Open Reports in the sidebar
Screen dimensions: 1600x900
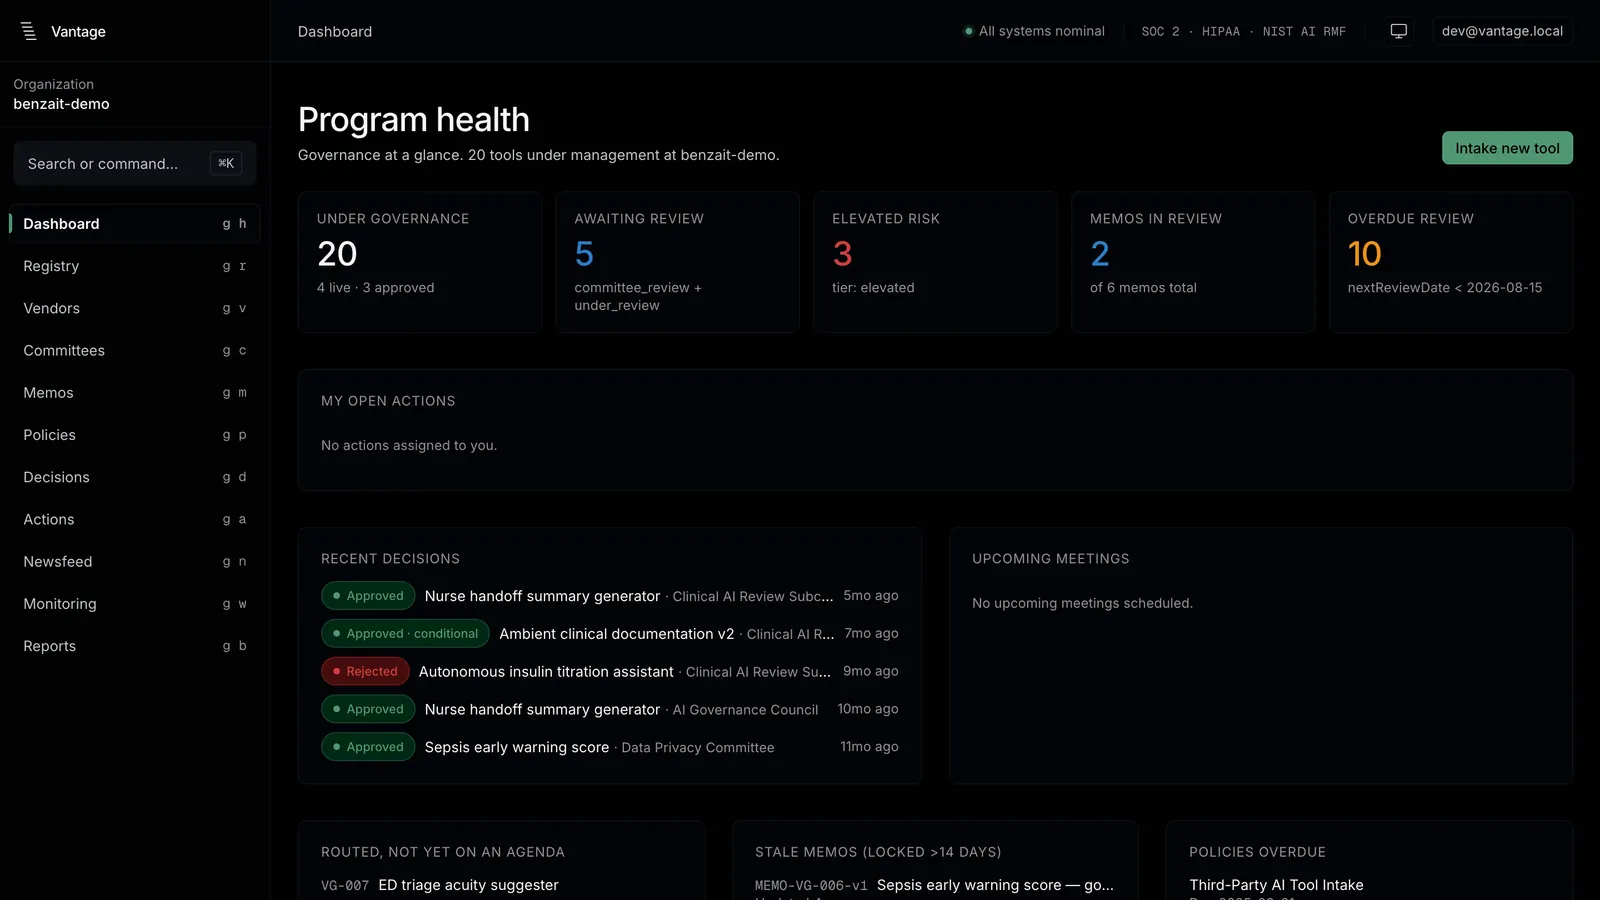point(135,646)
